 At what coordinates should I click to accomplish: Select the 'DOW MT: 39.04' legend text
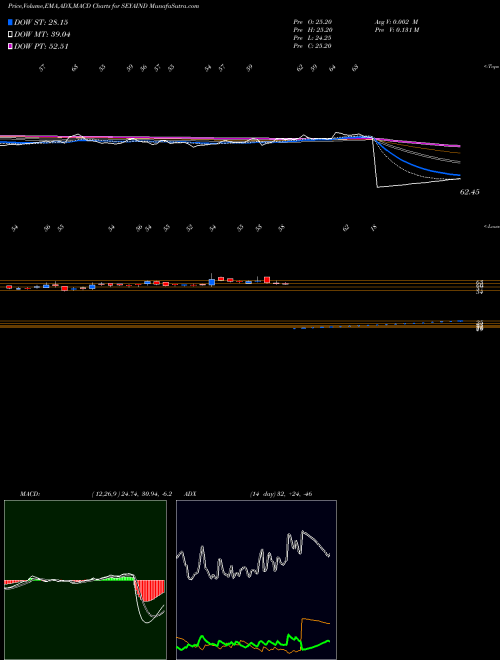click(x=42, y=35)
